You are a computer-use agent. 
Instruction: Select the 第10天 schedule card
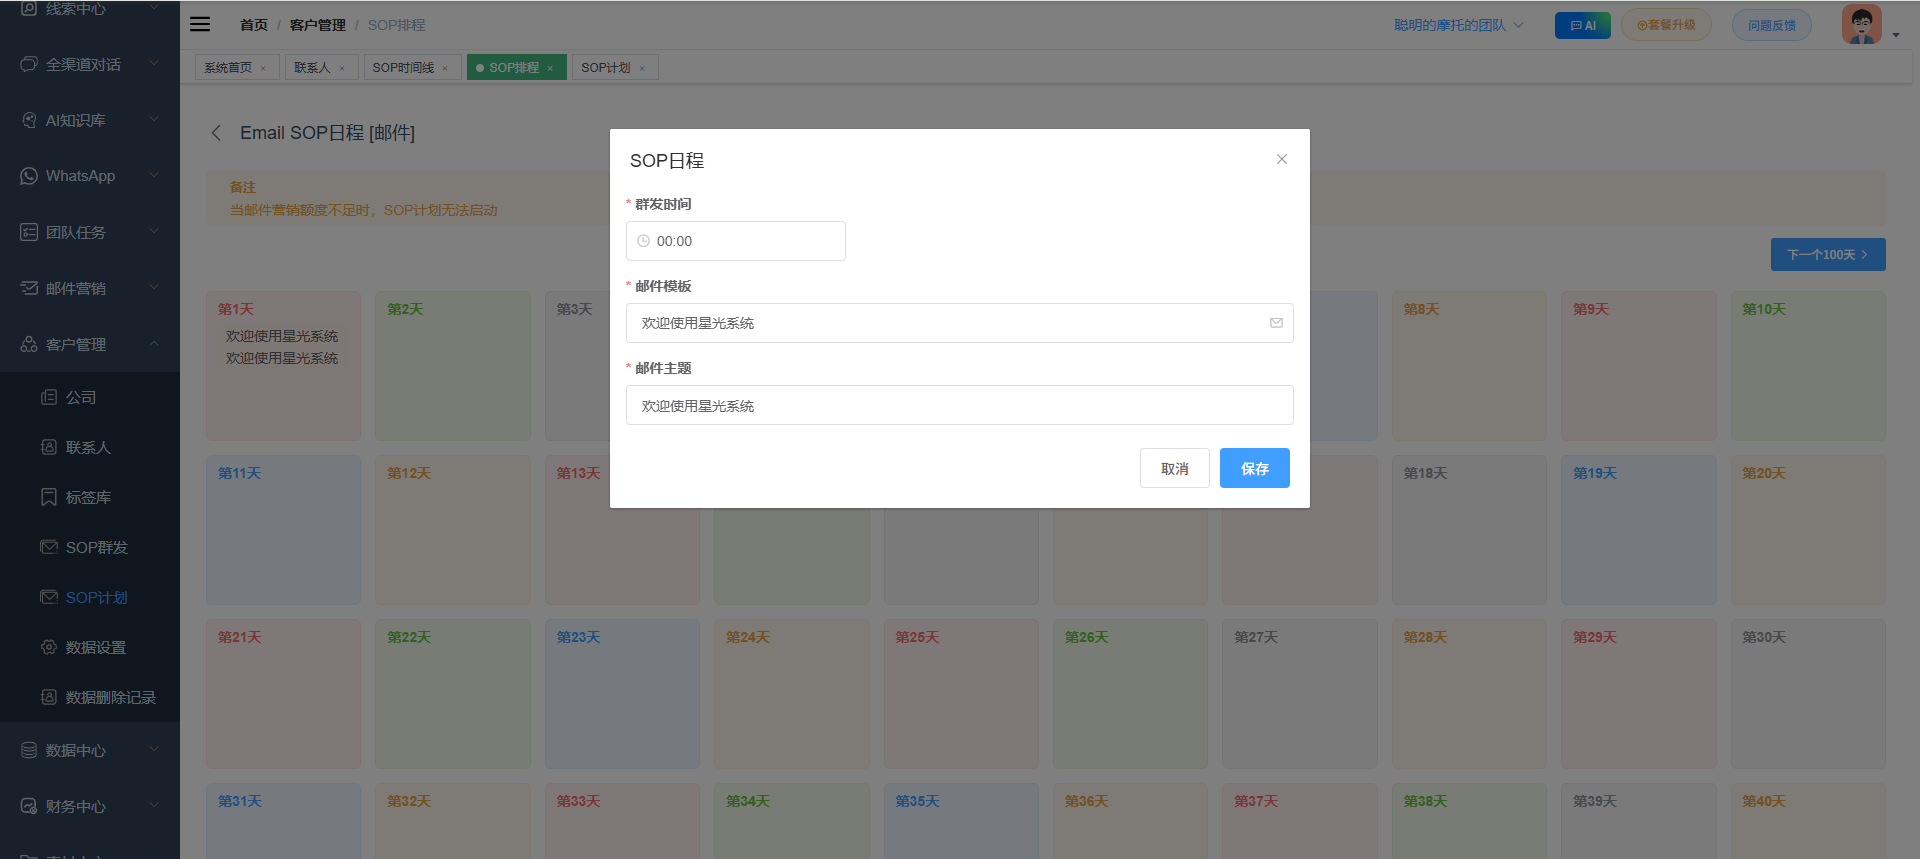pos(1808,366)
